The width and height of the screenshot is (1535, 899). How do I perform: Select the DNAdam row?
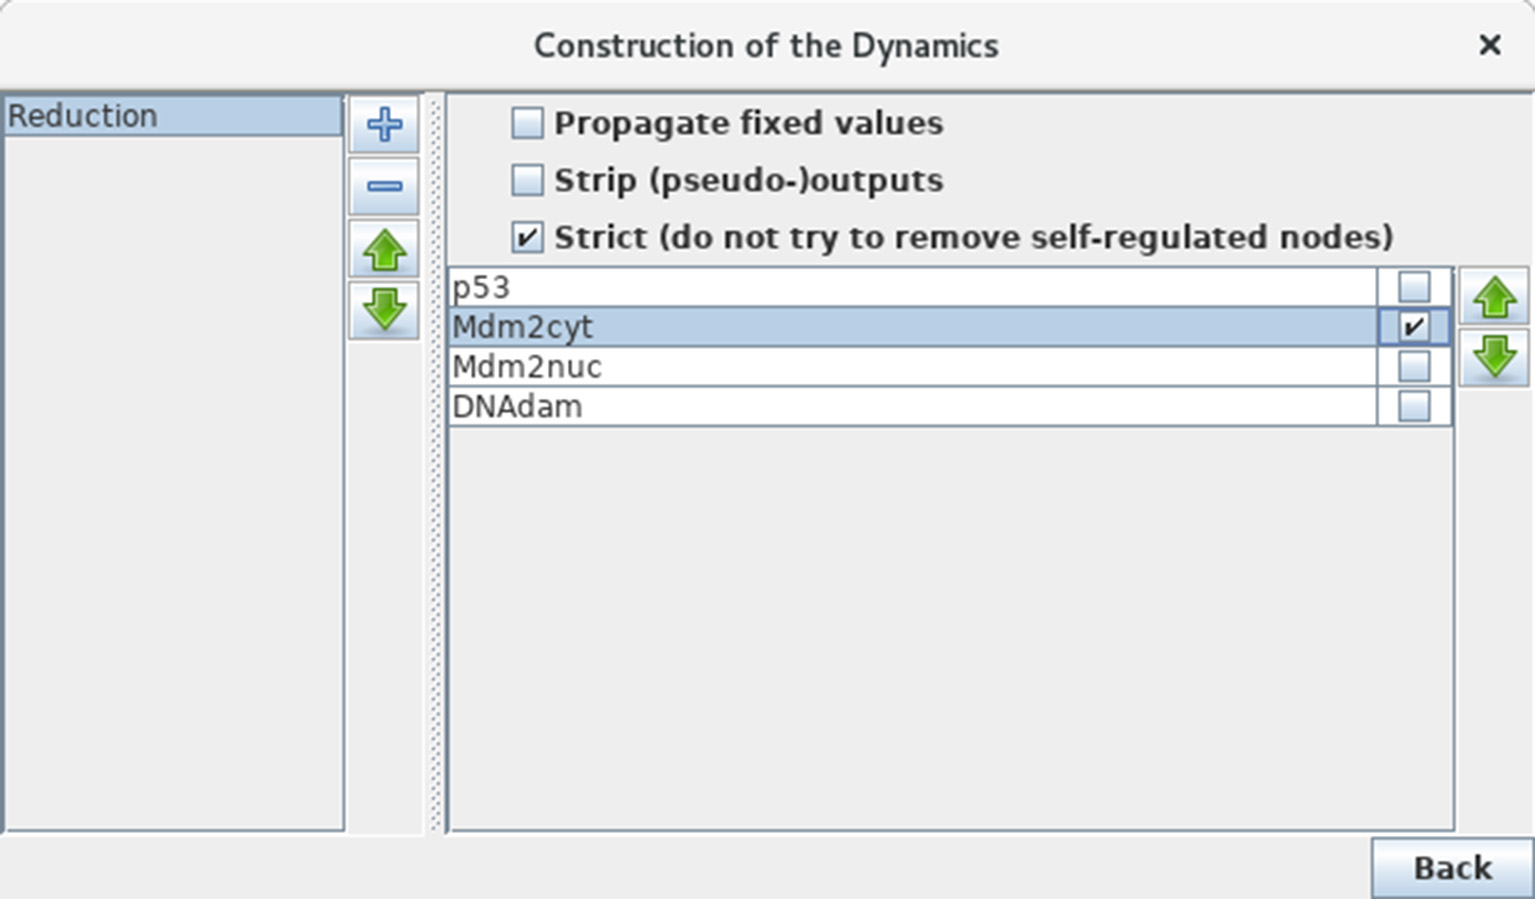point(913,406)
